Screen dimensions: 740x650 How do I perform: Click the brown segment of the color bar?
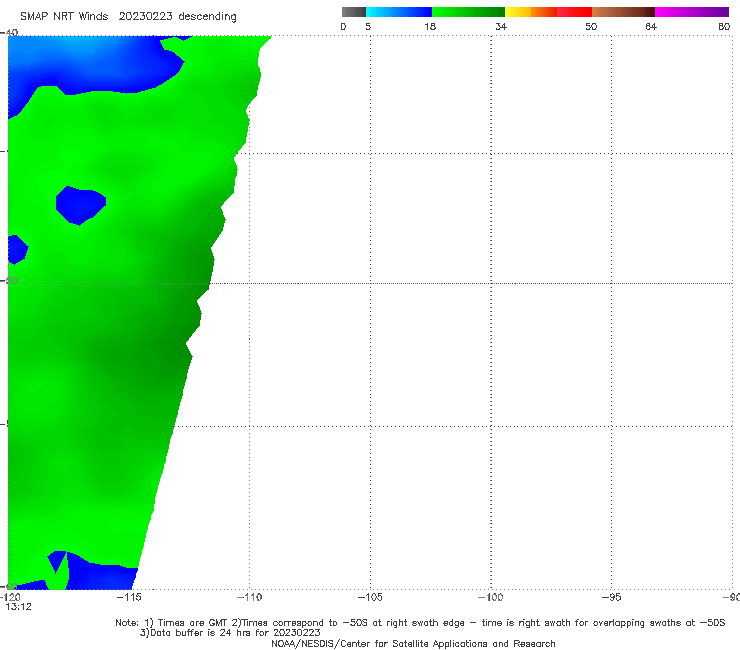623,12
